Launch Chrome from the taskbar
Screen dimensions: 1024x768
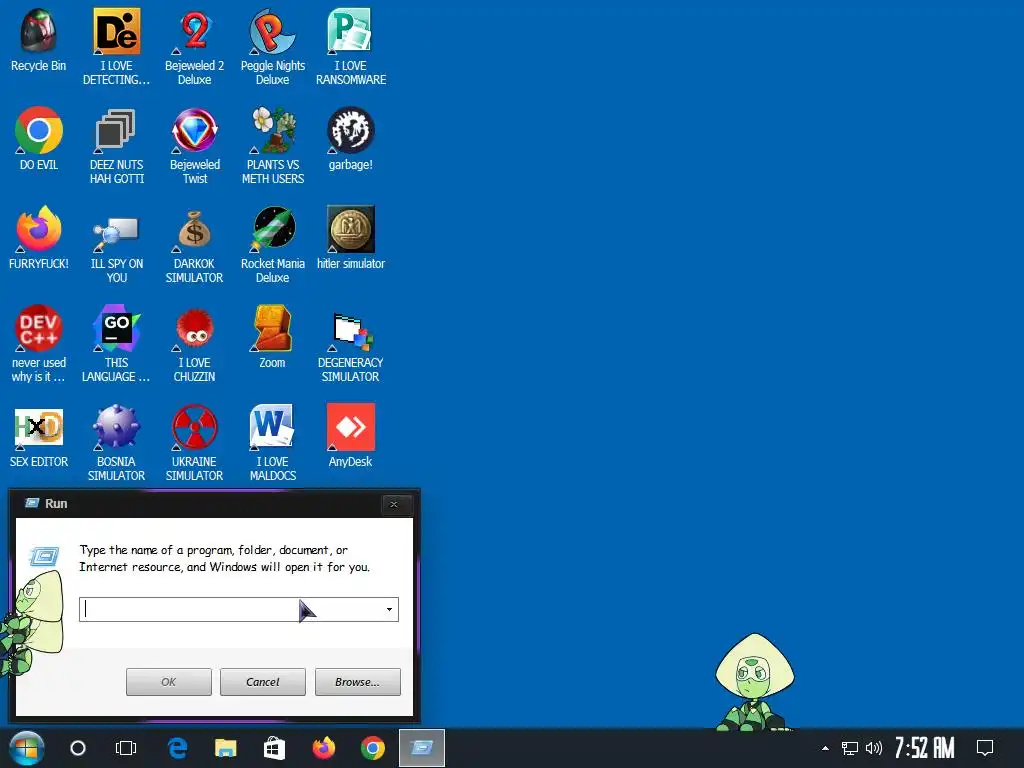[372, 748]
